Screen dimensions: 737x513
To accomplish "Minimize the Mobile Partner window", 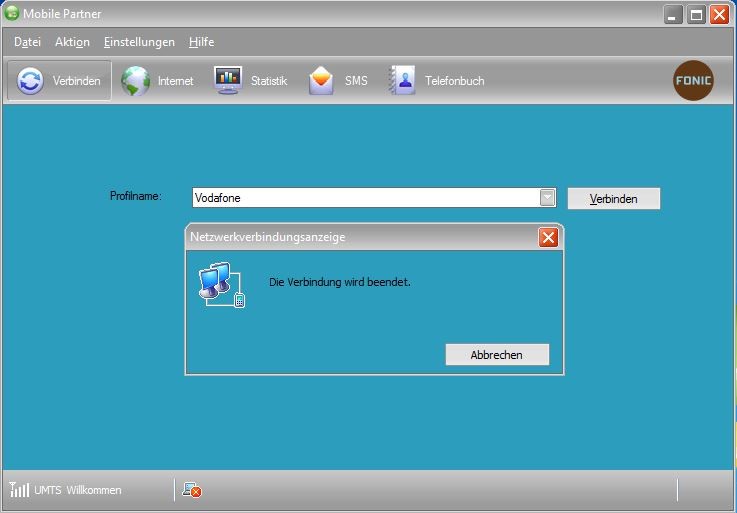I will coord(673,15).
